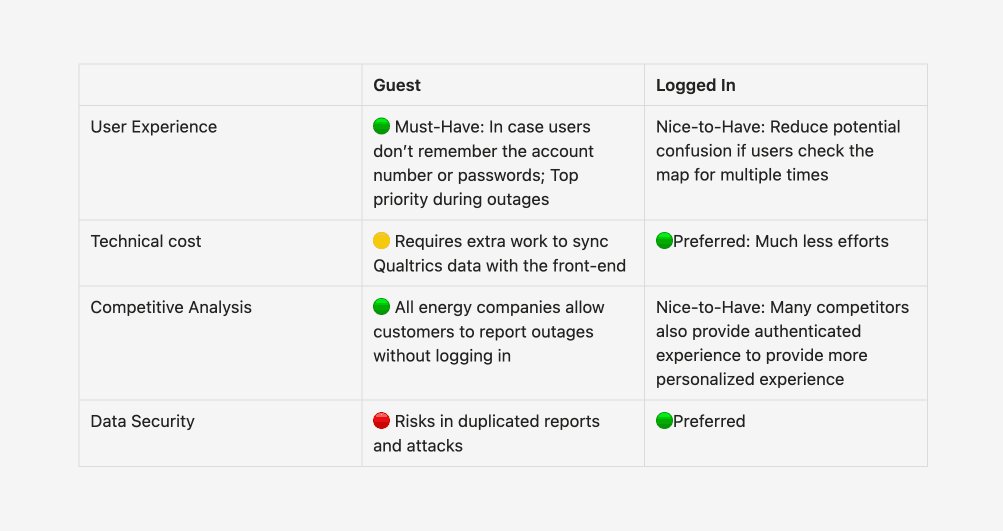Click the Technical cost row label
This screenshot has width=1003, height=531.
coord(145,241)
